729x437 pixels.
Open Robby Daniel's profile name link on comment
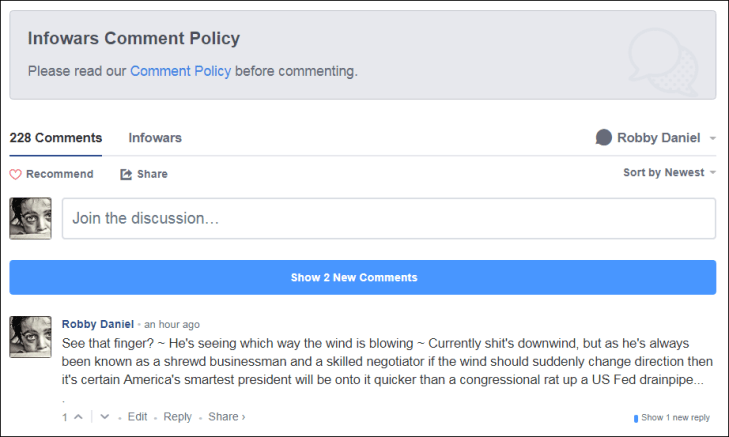point(97,324)
